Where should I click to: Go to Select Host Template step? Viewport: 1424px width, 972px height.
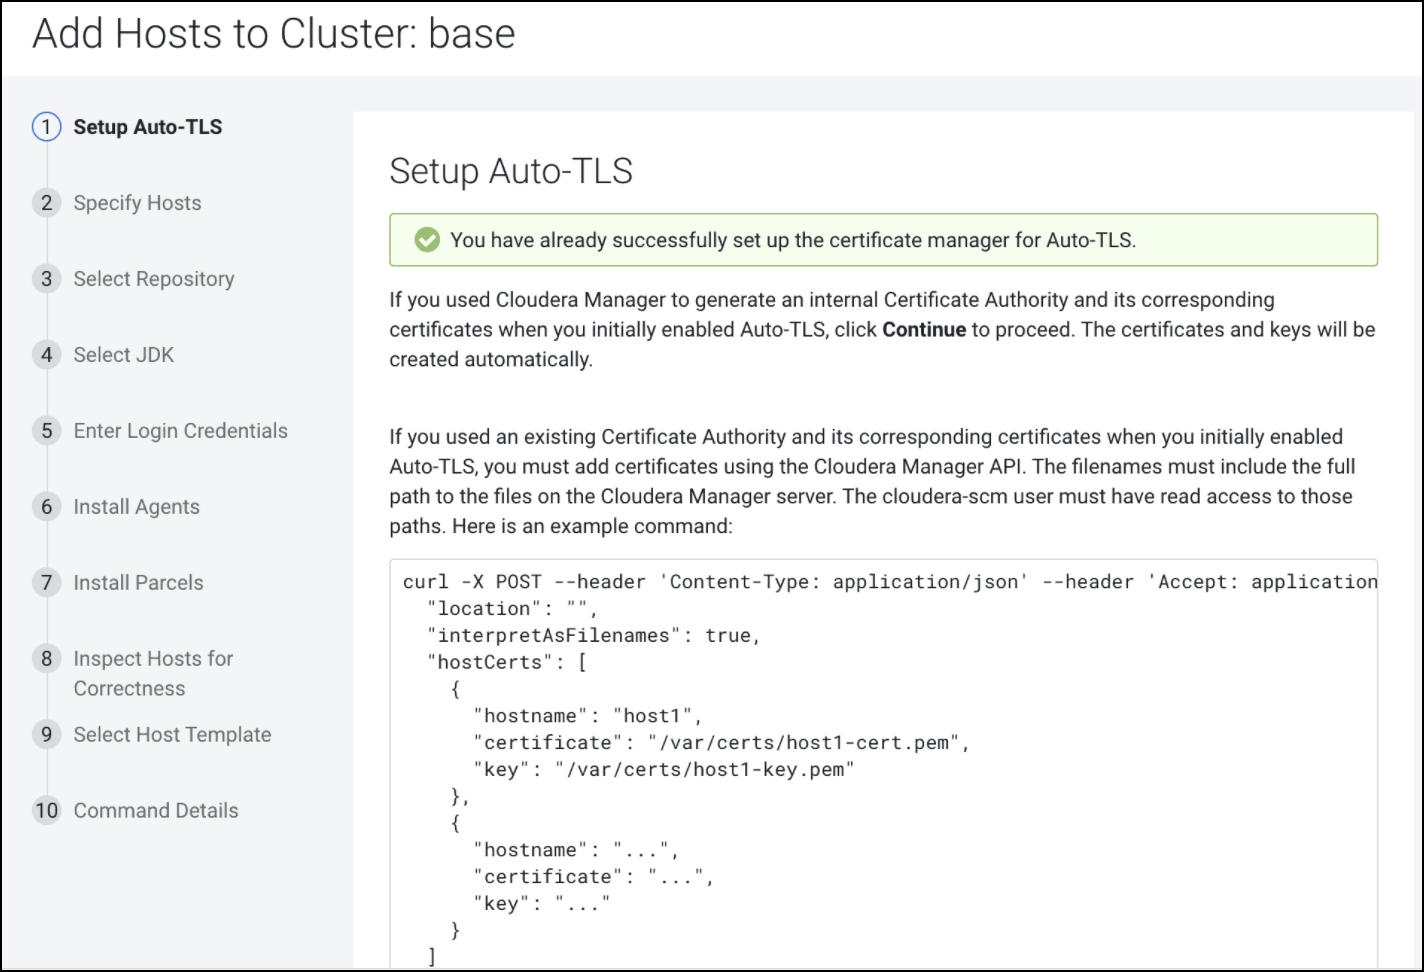pos(172,735)
